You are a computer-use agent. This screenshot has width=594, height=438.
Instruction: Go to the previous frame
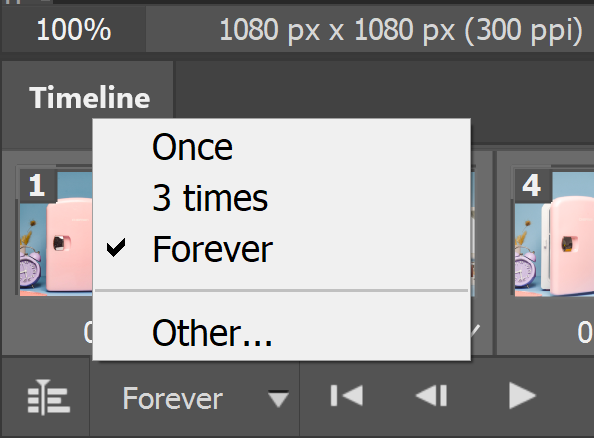pyautogui.click(x=432, y=396)
